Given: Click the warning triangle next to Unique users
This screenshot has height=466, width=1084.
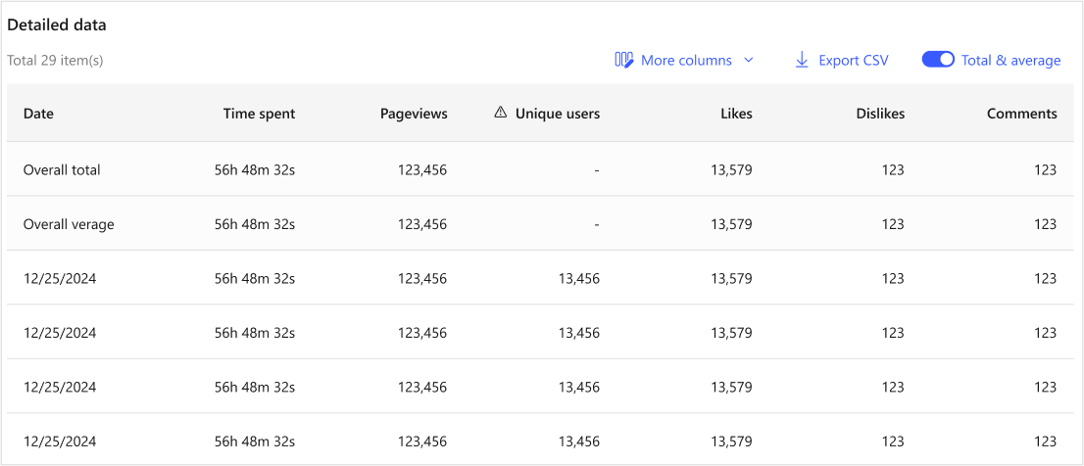Looking at the screenshot, I should click(x=501, y=113).
